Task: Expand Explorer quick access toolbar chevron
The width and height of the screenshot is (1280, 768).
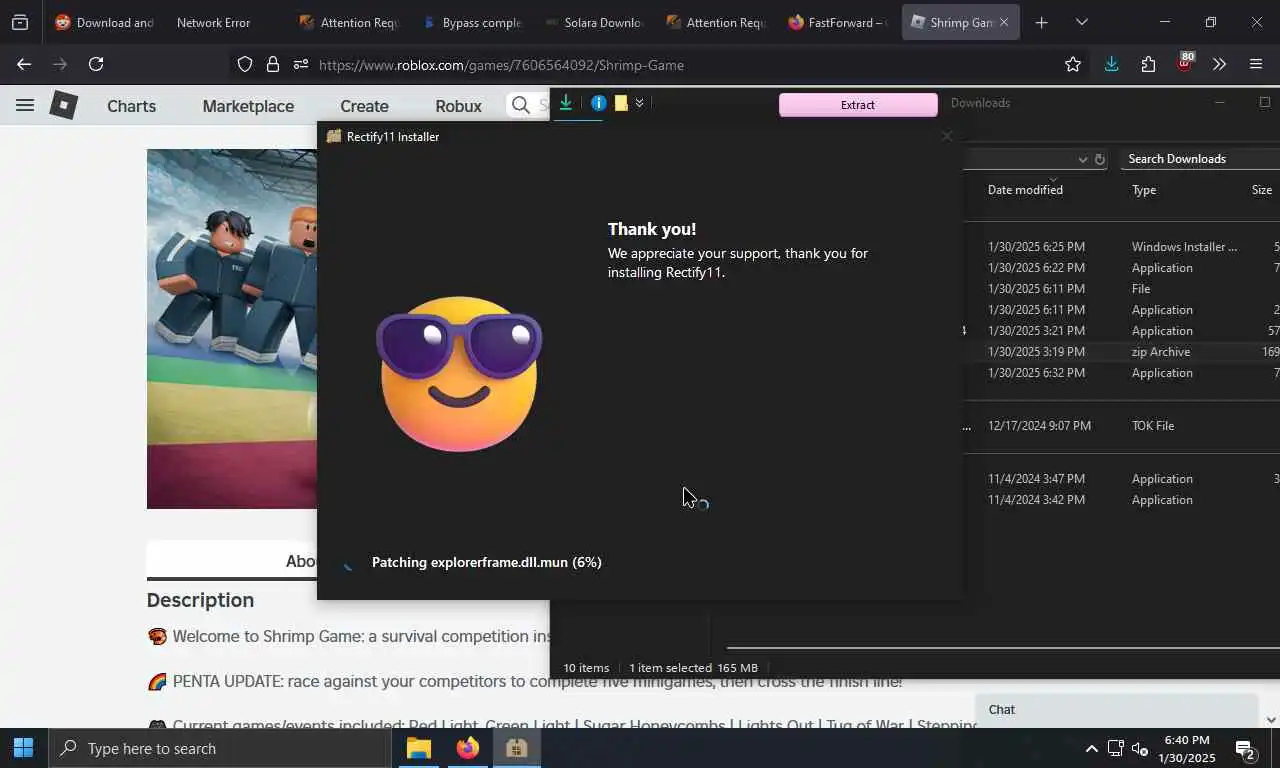Action: click(x=639, y=103)
